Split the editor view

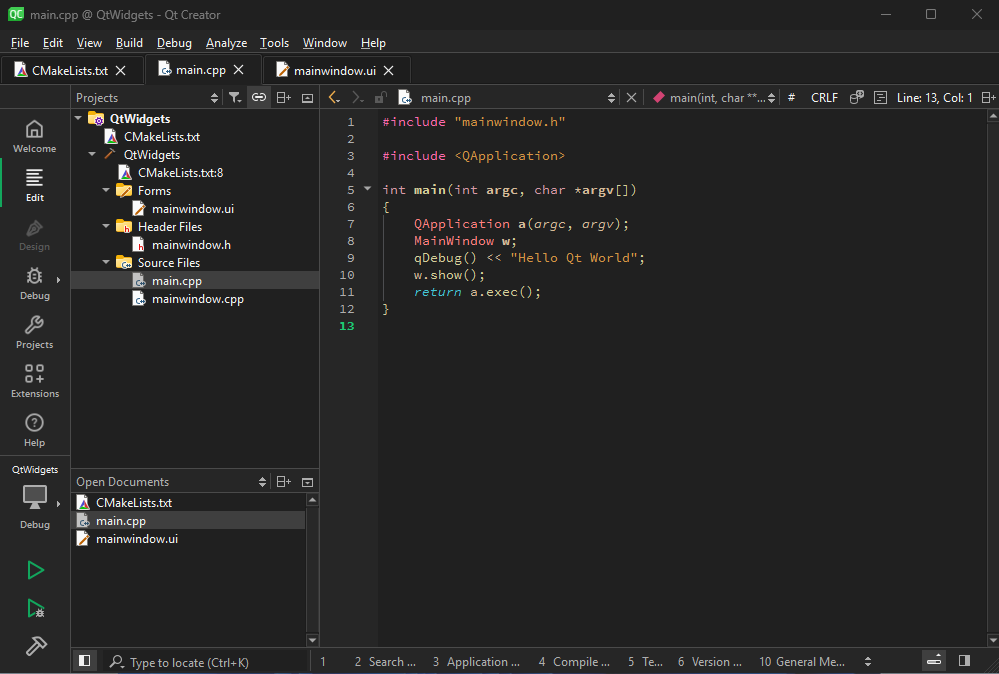tap(988, 97)
